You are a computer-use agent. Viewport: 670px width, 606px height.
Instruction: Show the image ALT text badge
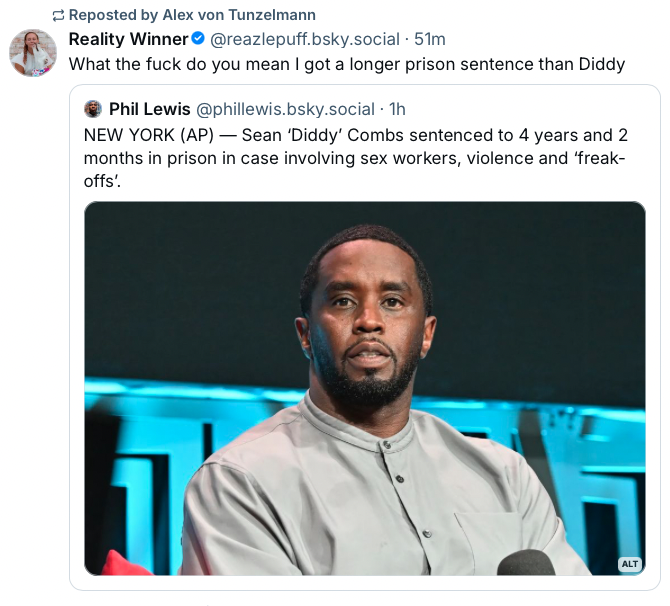[629, 564]
